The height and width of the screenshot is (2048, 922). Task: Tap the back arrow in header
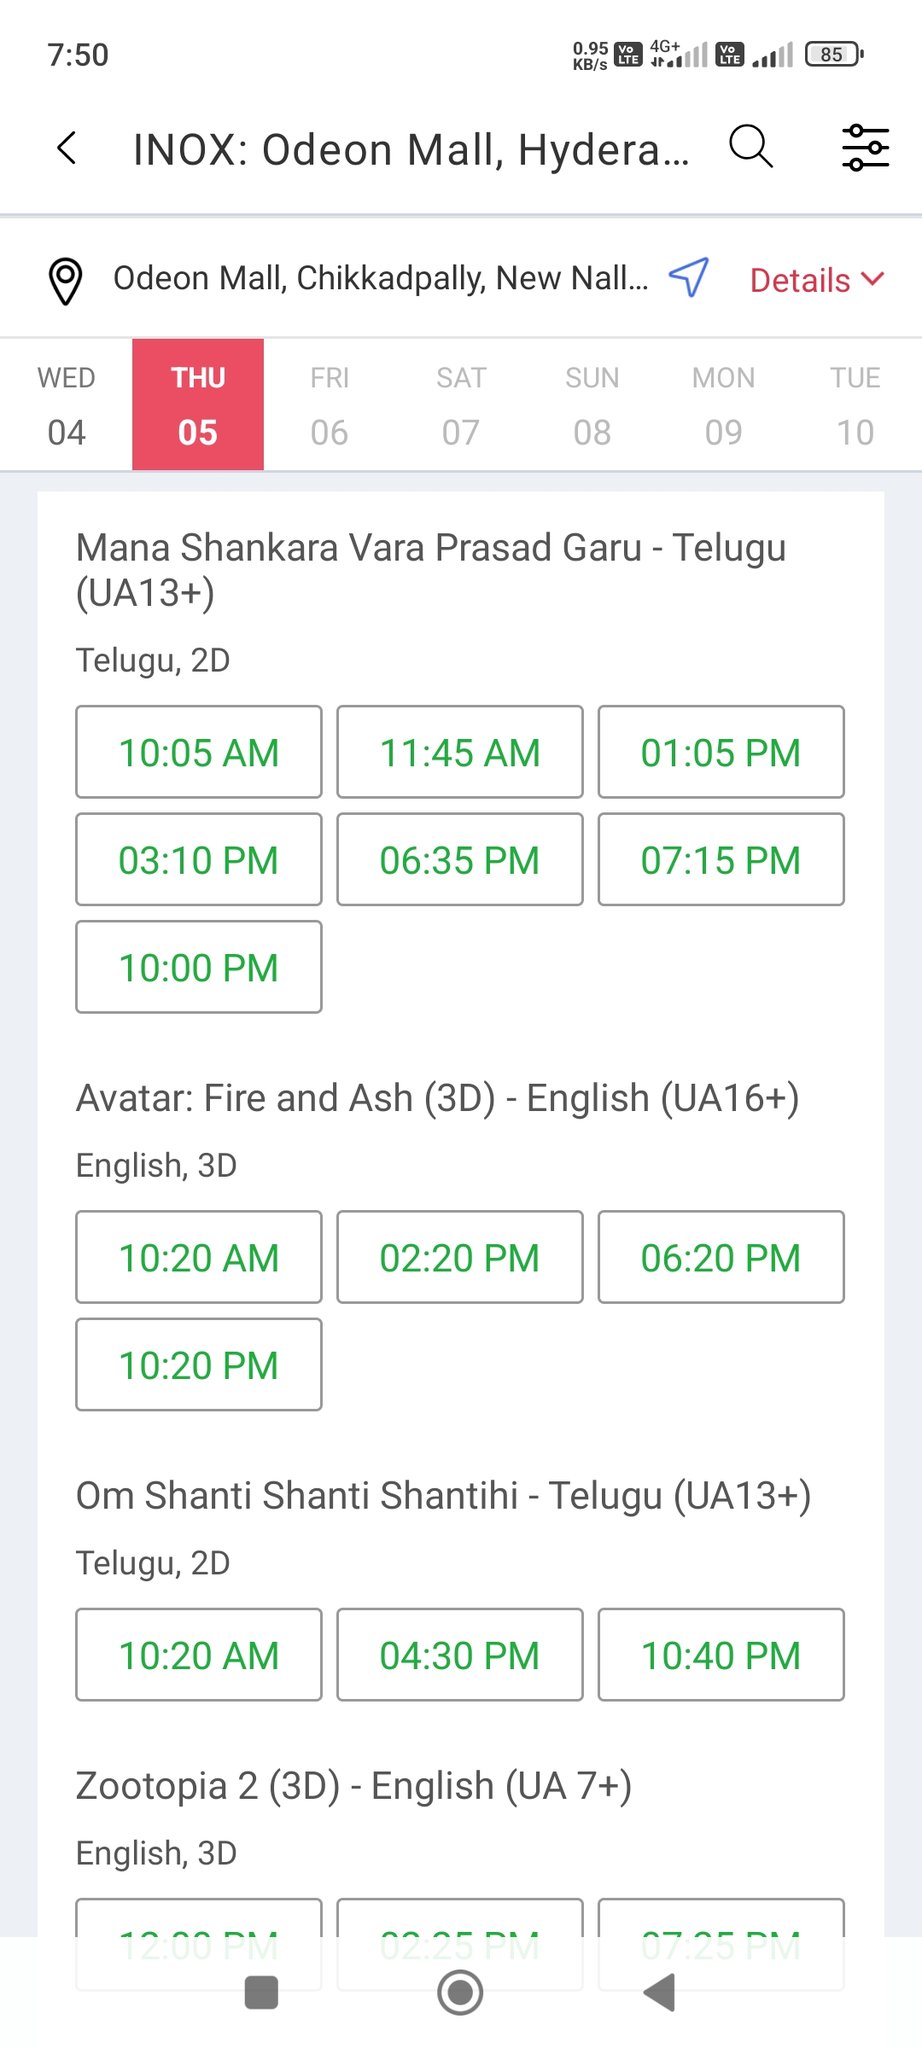coord(67,149)
